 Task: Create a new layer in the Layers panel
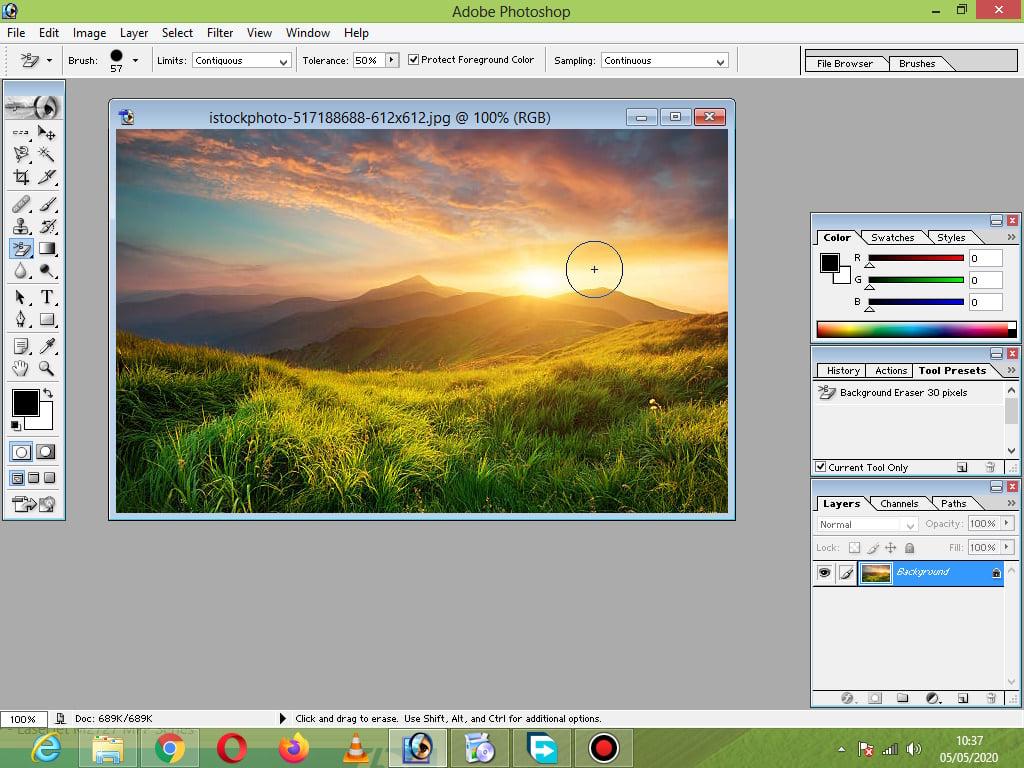click(x=963, y=697)
